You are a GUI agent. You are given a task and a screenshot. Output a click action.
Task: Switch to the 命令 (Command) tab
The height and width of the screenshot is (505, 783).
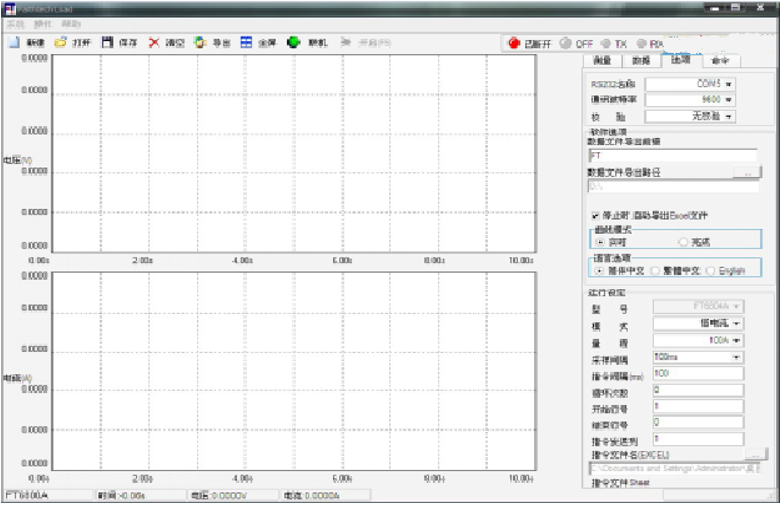pos(720,60)
